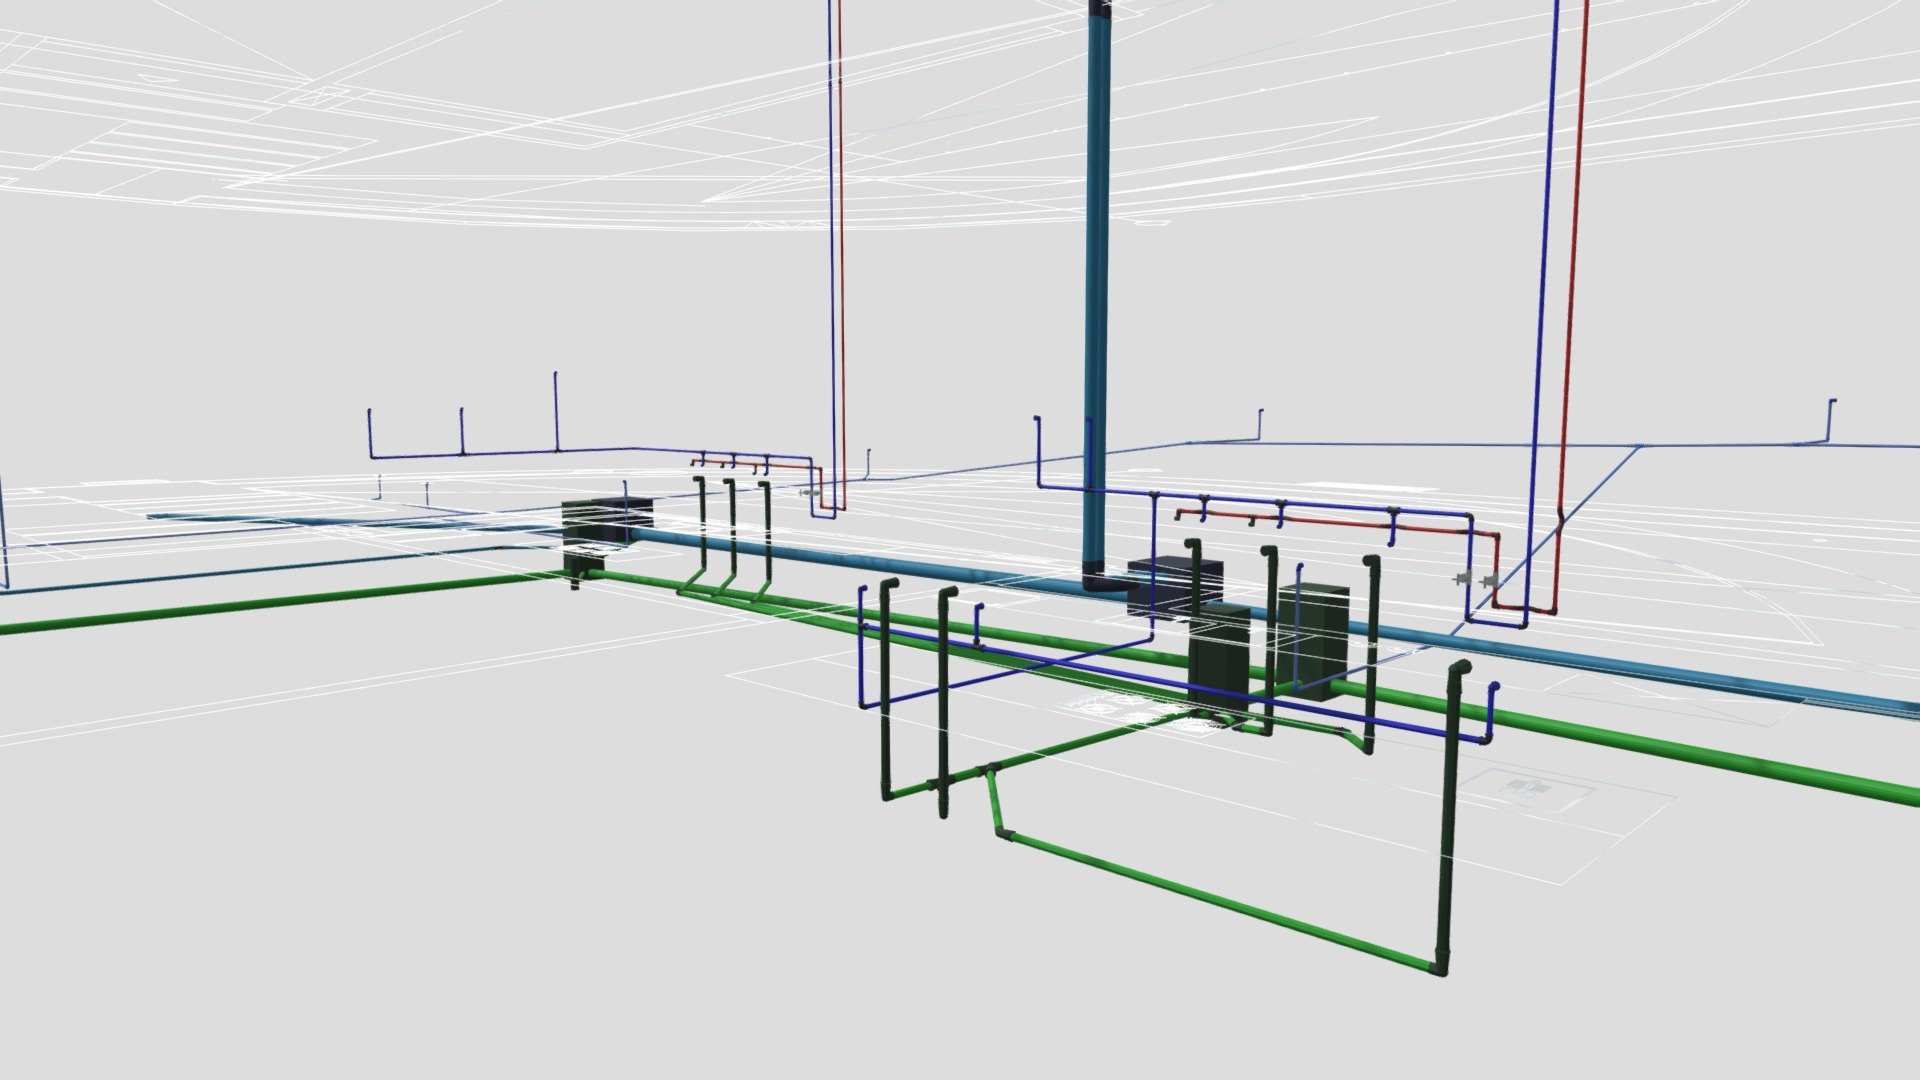This screenshot has height=1080, width=1920.
Task: Select the dark manifold box on far left
Action: (x=606, y=524)
